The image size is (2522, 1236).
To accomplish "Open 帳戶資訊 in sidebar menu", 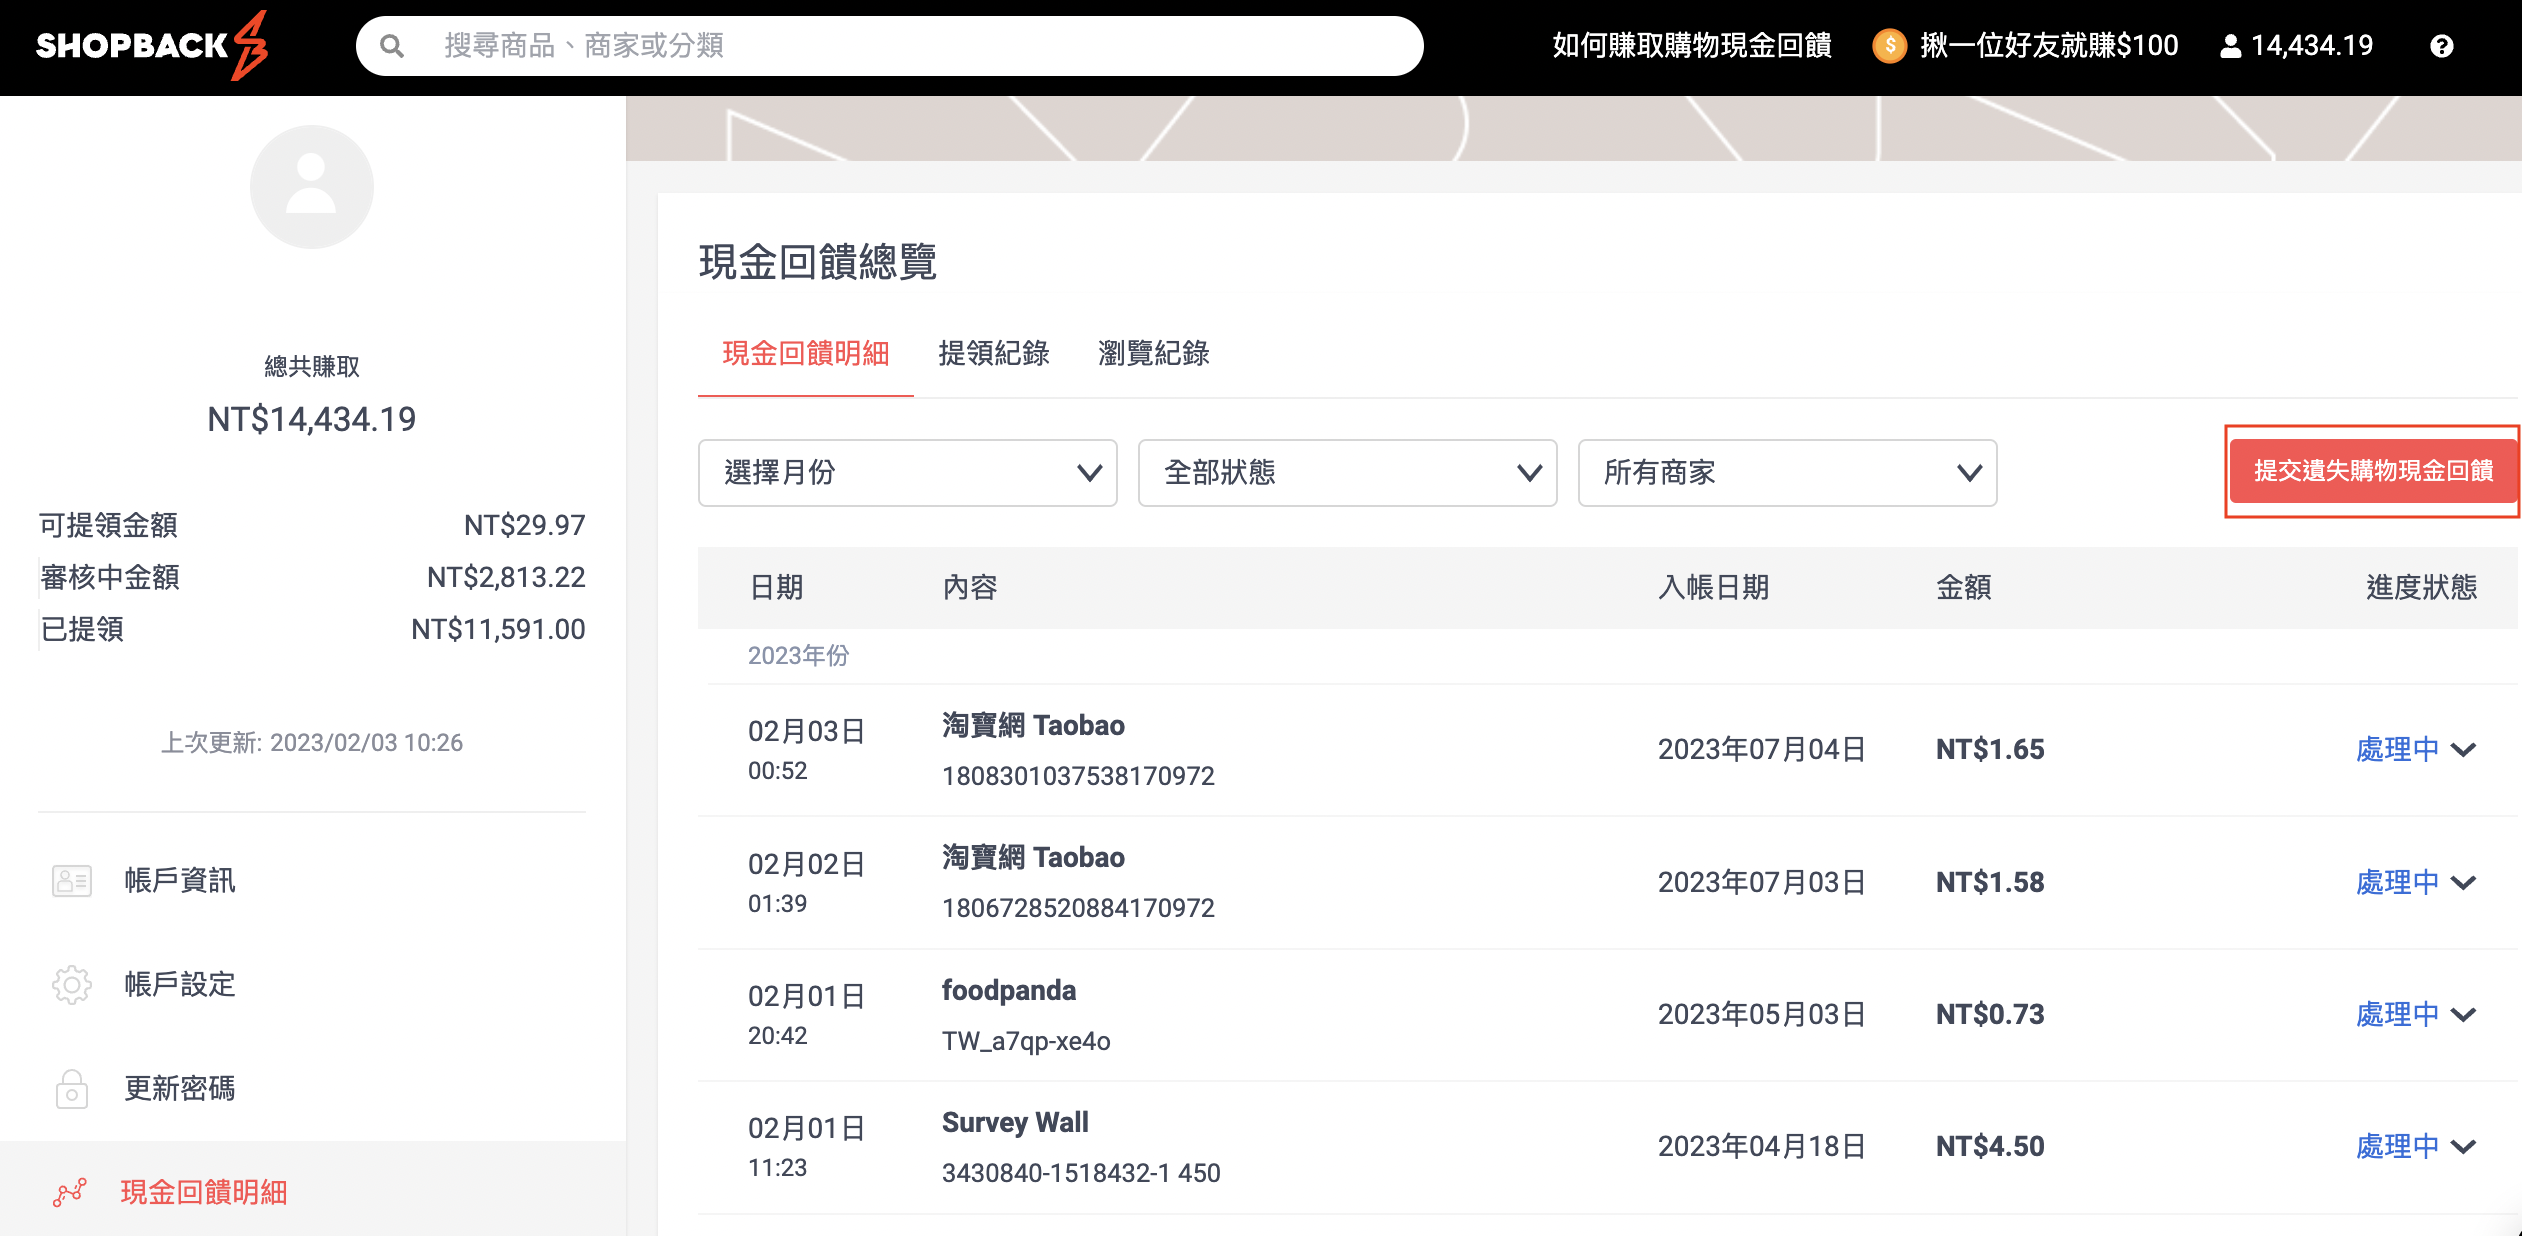I will [180, 881].
